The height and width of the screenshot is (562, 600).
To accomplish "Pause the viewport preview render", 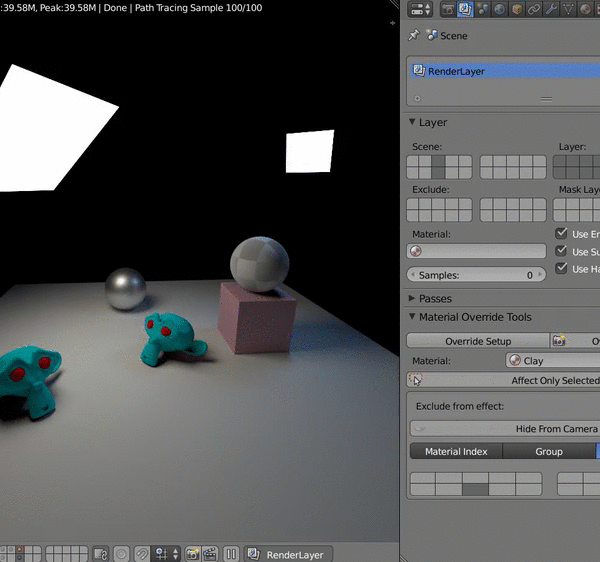I will click(x=231, y=554).
